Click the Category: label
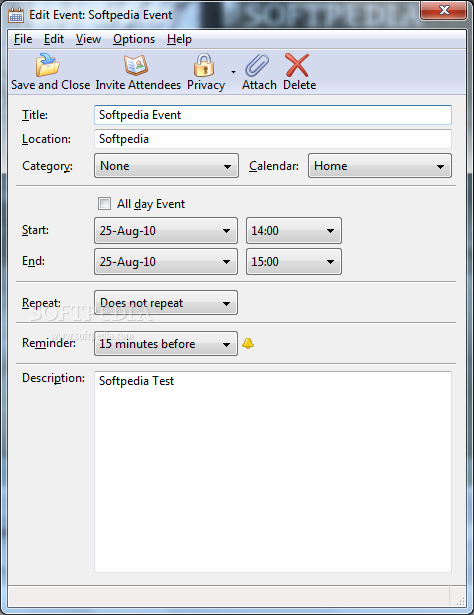 (47, 166)
